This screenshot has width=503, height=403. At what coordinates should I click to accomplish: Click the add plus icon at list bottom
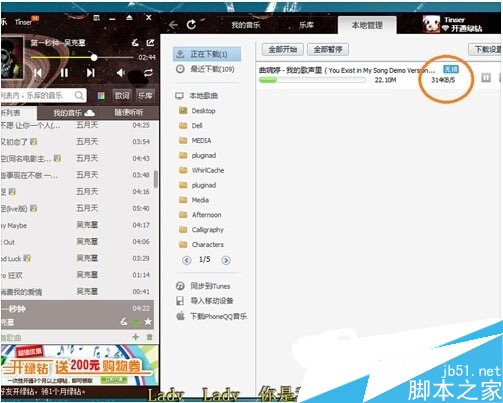pyautogui.click(x=136, y=337)
